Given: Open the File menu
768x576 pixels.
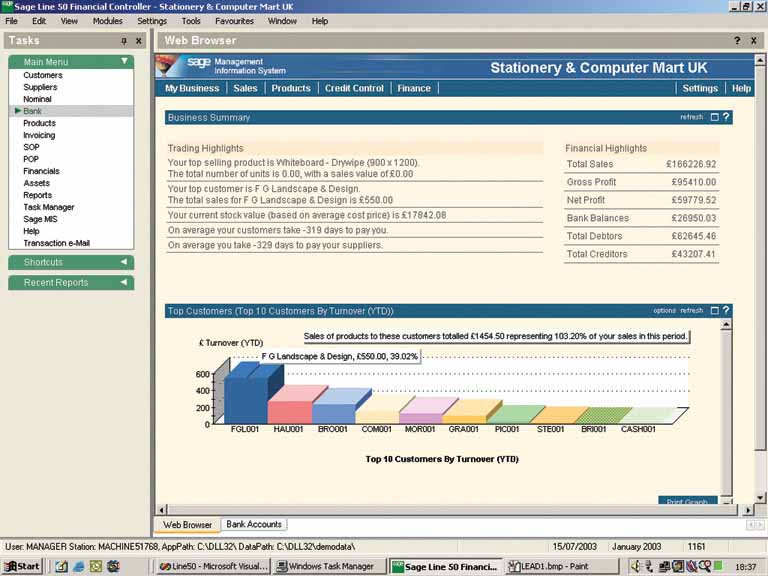Looking at the screenshot, I should (x=11, y=21).
